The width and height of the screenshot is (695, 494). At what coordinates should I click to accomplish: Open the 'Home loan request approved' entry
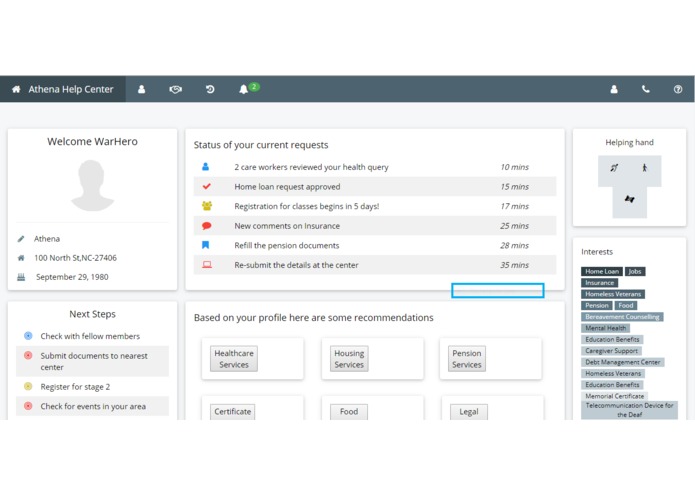point(287,187)
